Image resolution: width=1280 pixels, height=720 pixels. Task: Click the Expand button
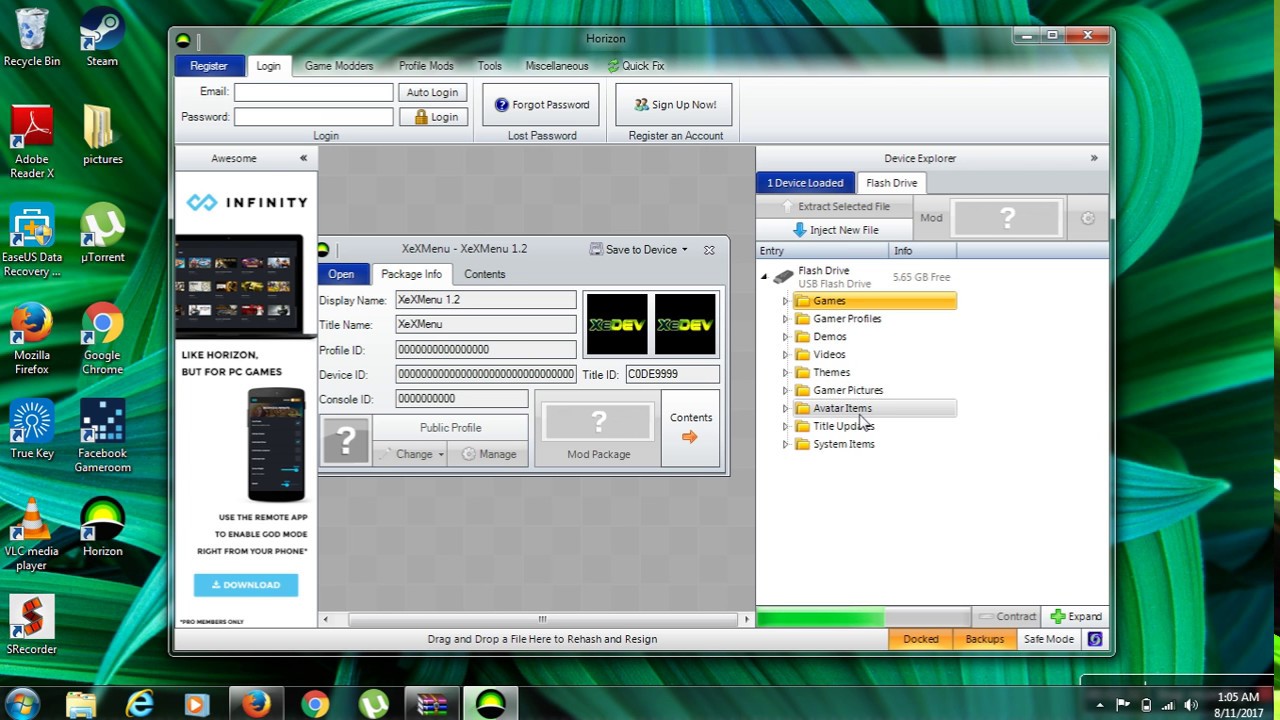(x=1076, y=617)
